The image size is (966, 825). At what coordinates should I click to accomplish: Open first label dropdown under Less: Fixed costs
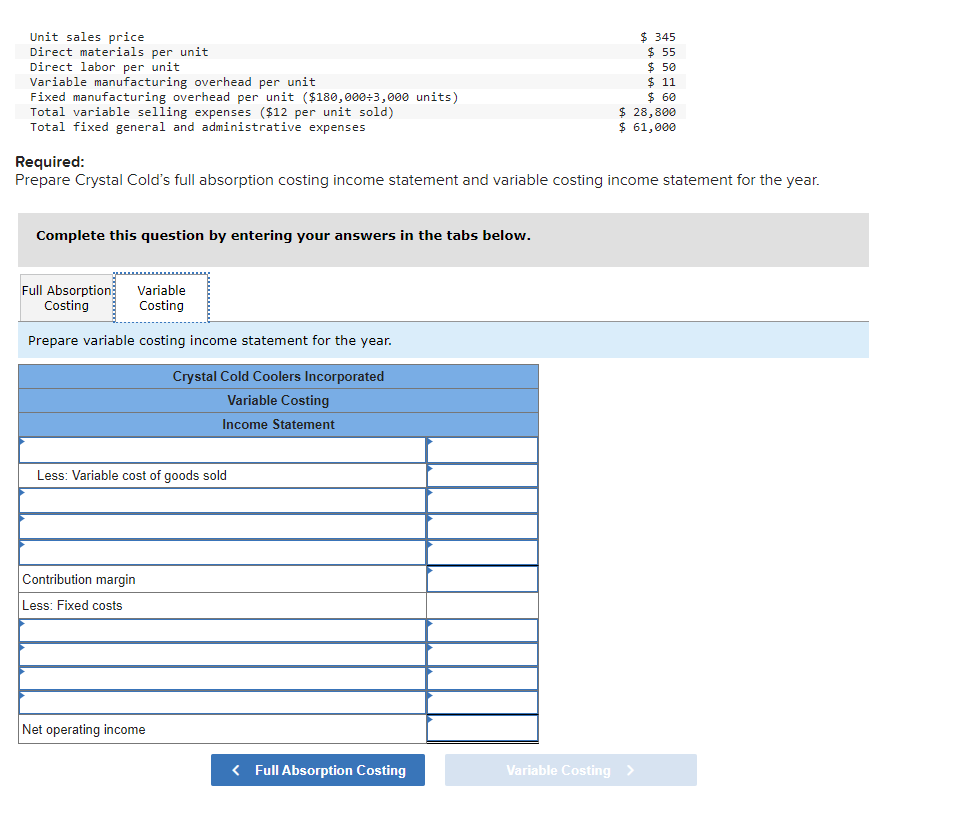[x=222, y=630]
